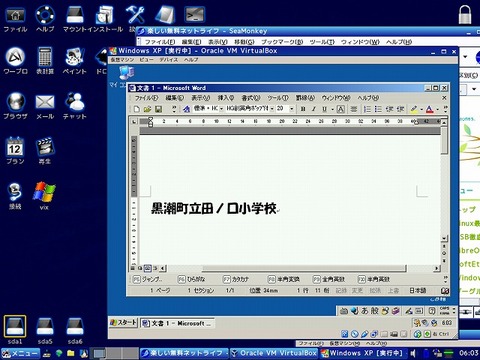This screenshot has width=480, height=360.
Task: Open the 罫線 menu in Word
Action: point(305,98)
